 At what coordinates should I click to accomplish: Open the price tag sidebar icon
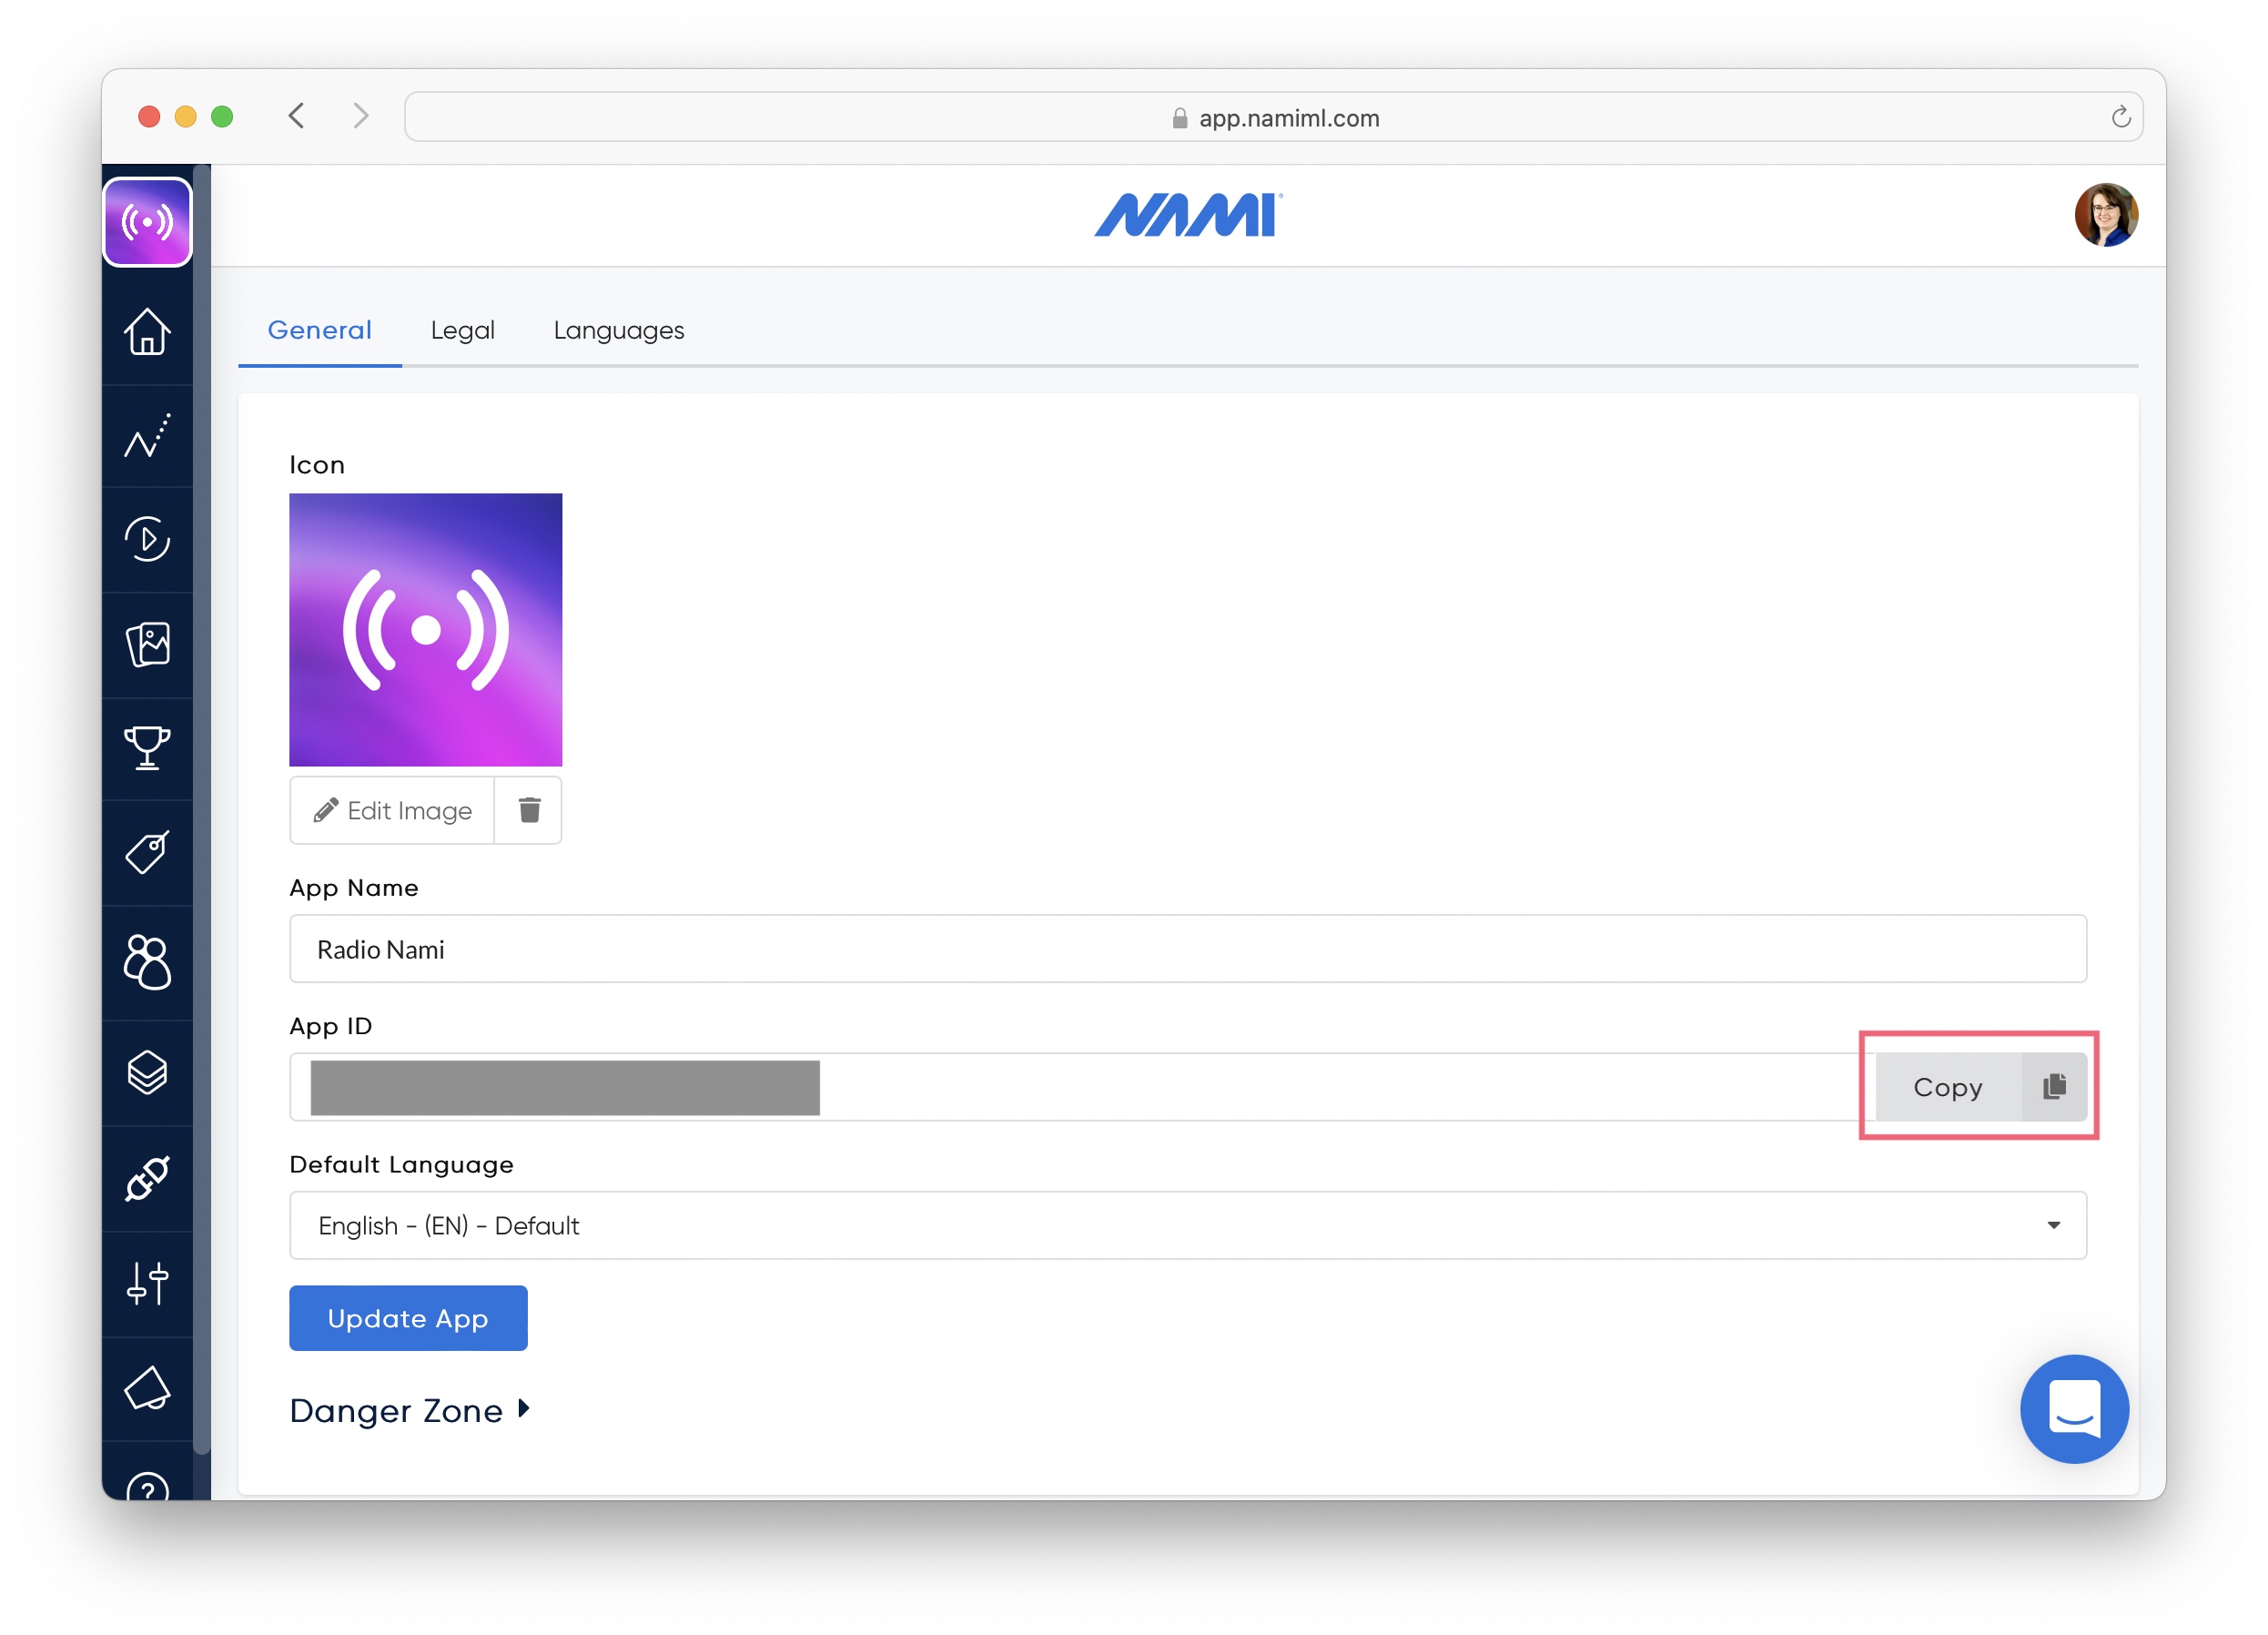147,852
